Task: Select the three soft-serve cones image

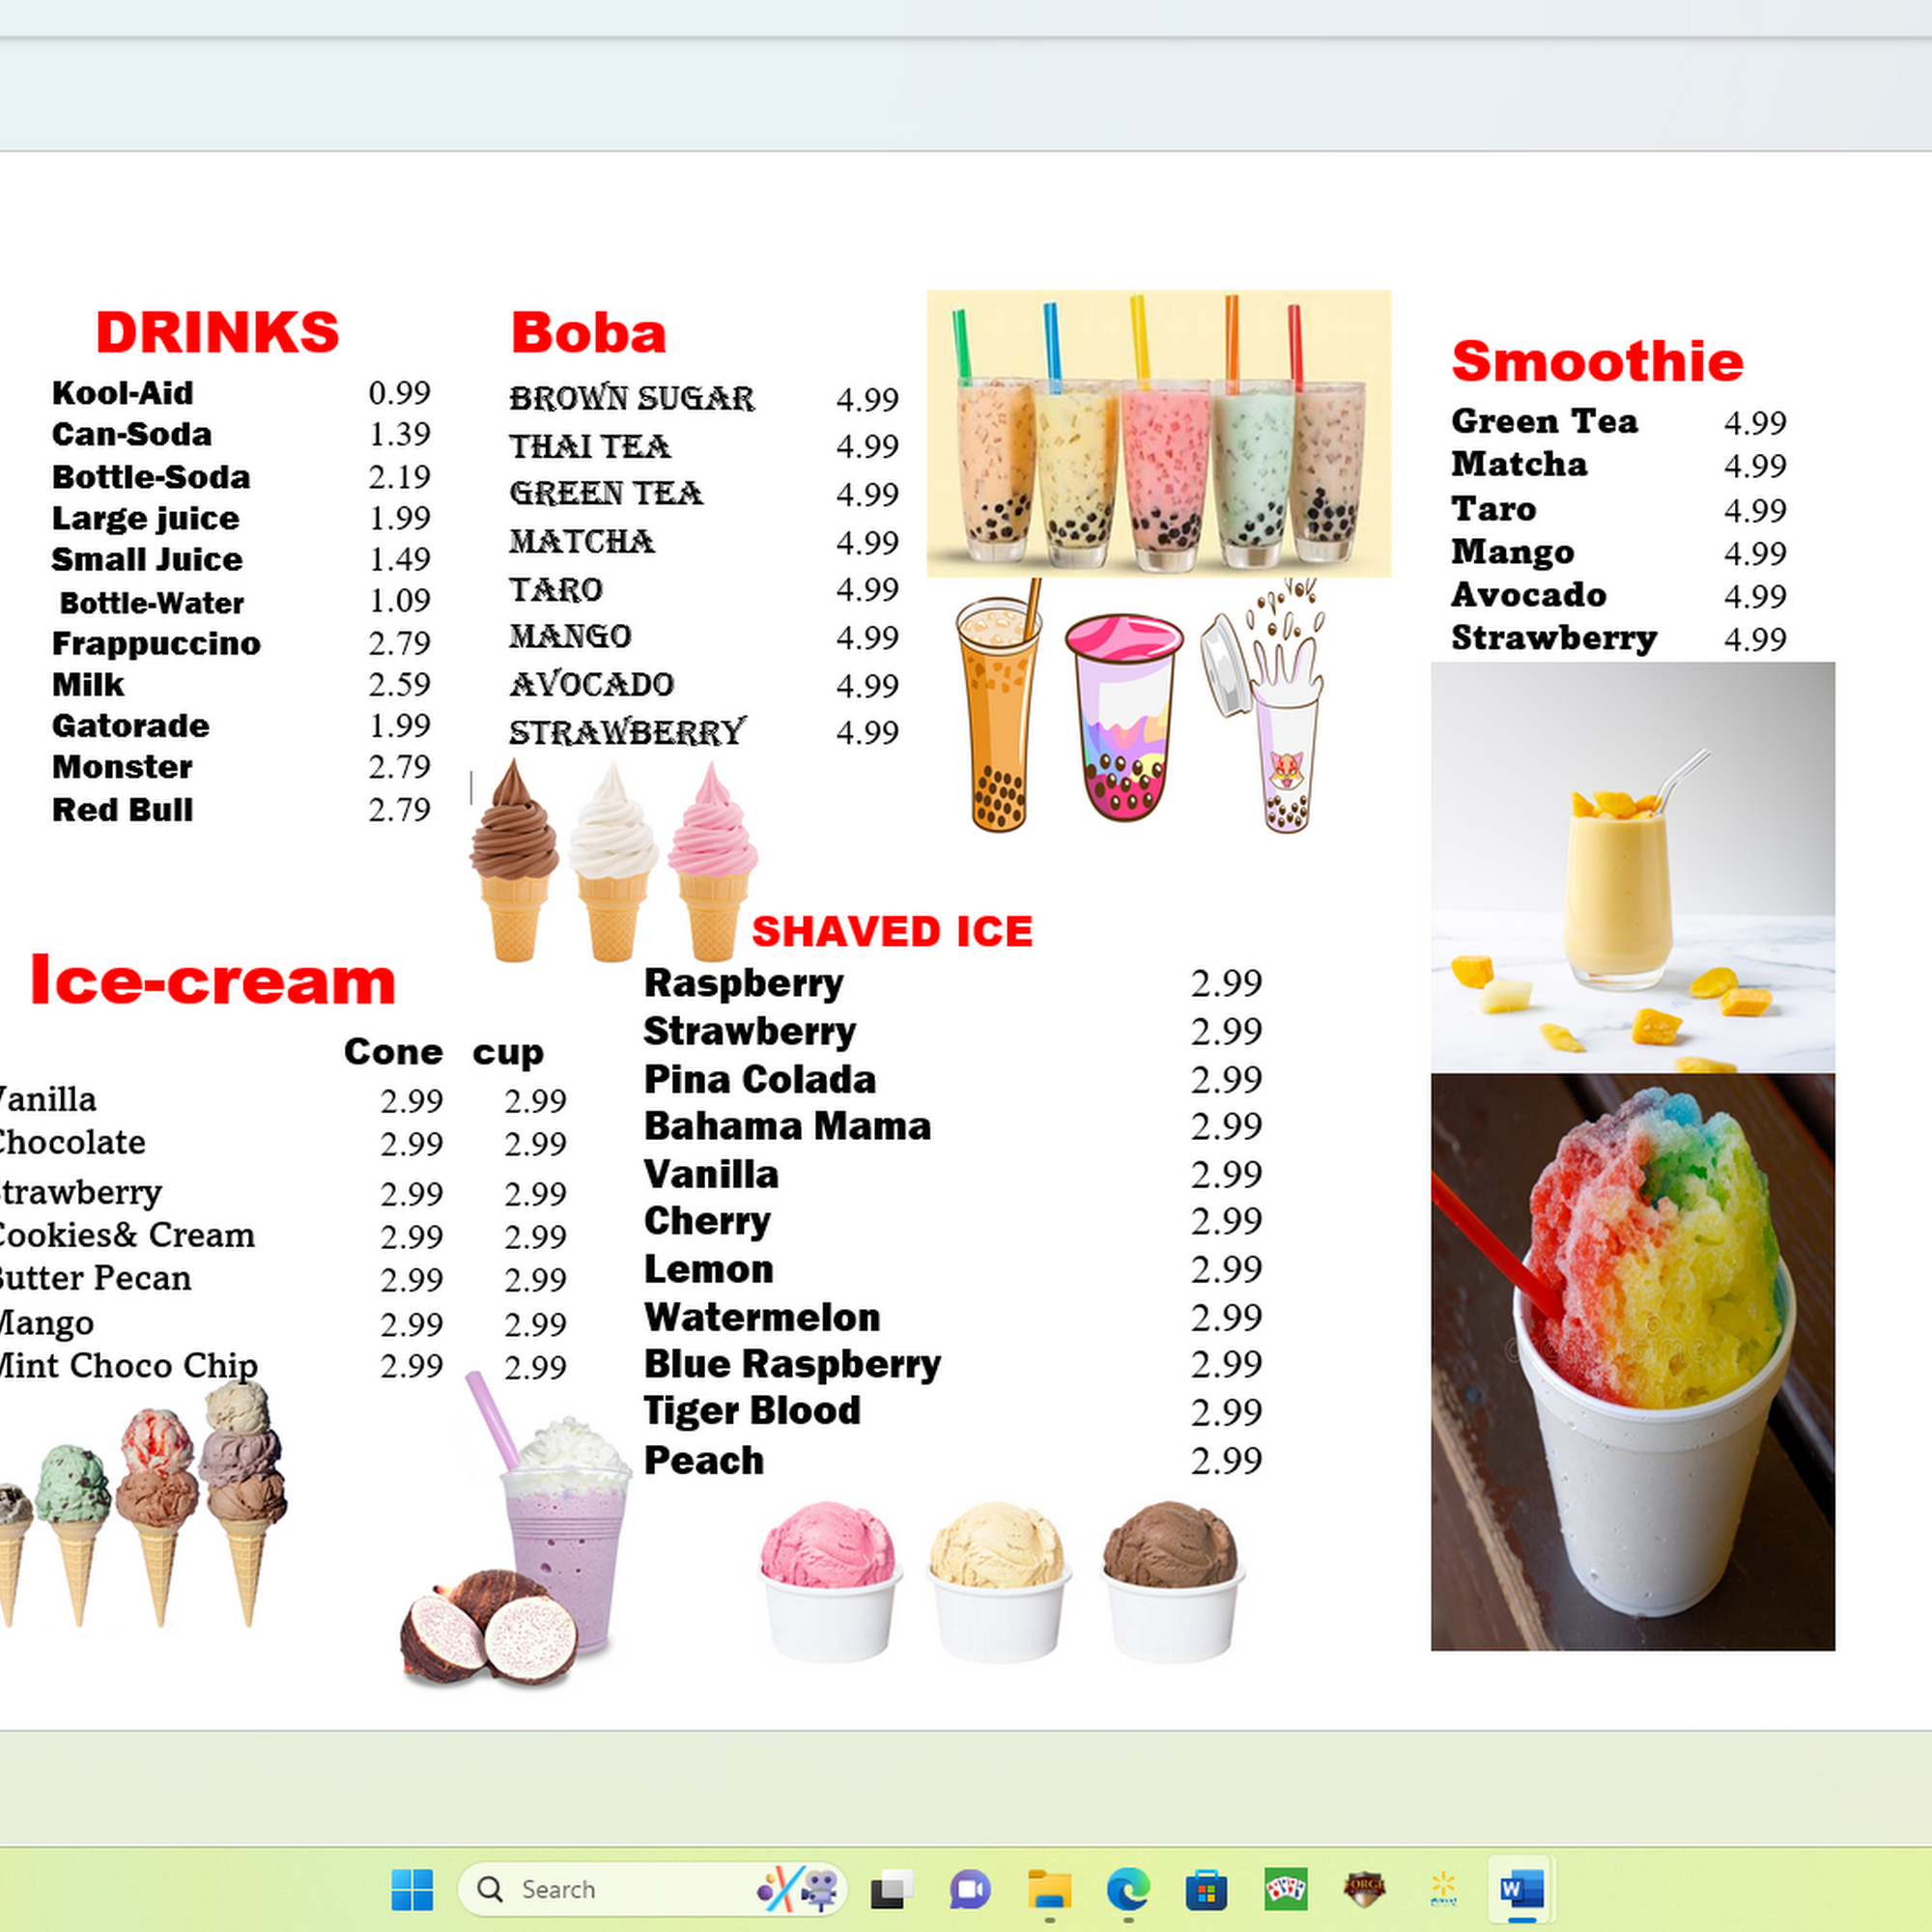Action: click(x=613, y=861)
